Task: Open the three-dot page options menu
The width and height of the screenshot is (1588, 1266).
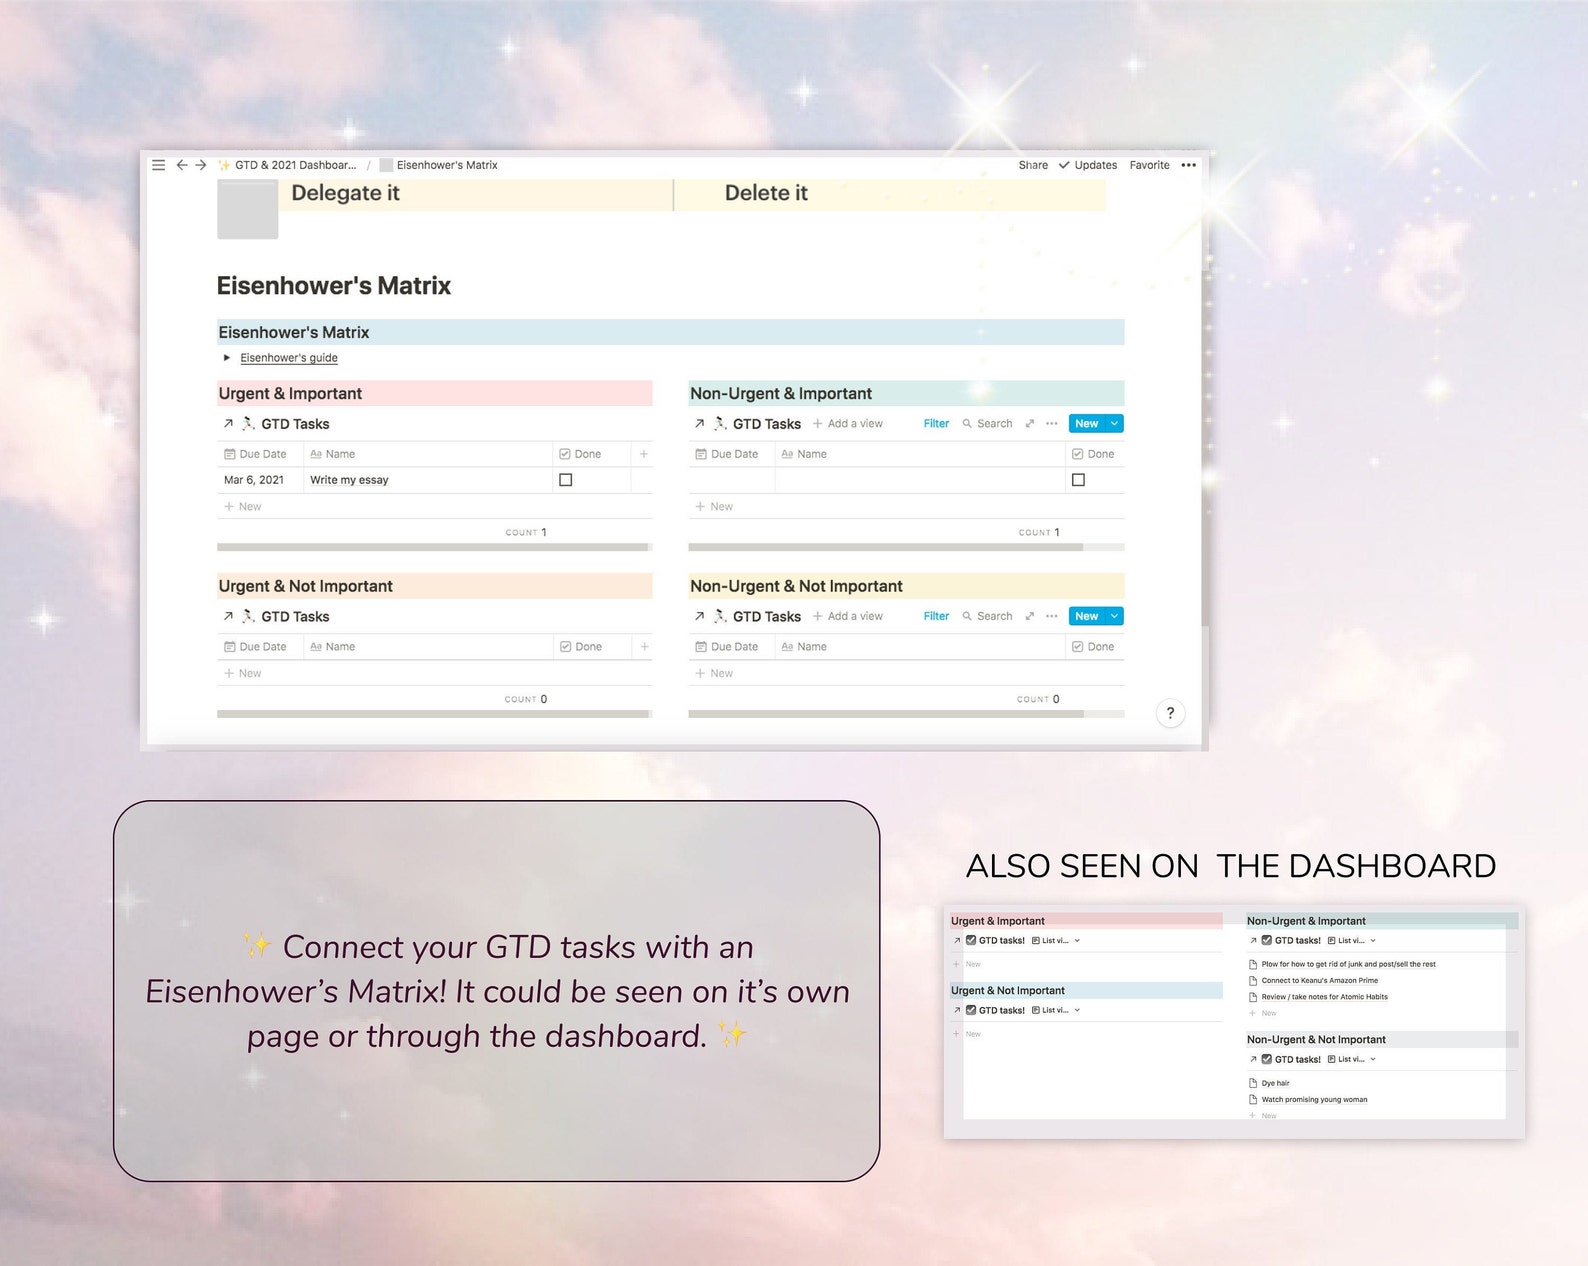Action: pos(1188,165)
